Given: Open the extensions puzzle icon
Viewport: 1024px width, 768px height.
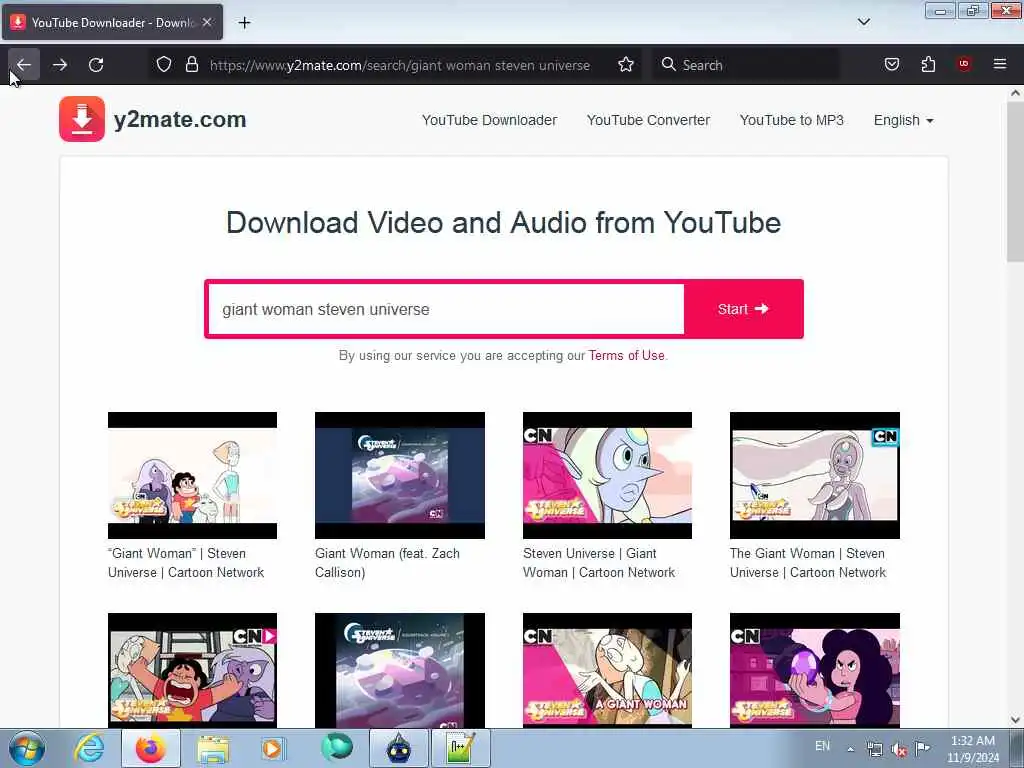Looking at the screenshot, I should click(x=928, y=65).
